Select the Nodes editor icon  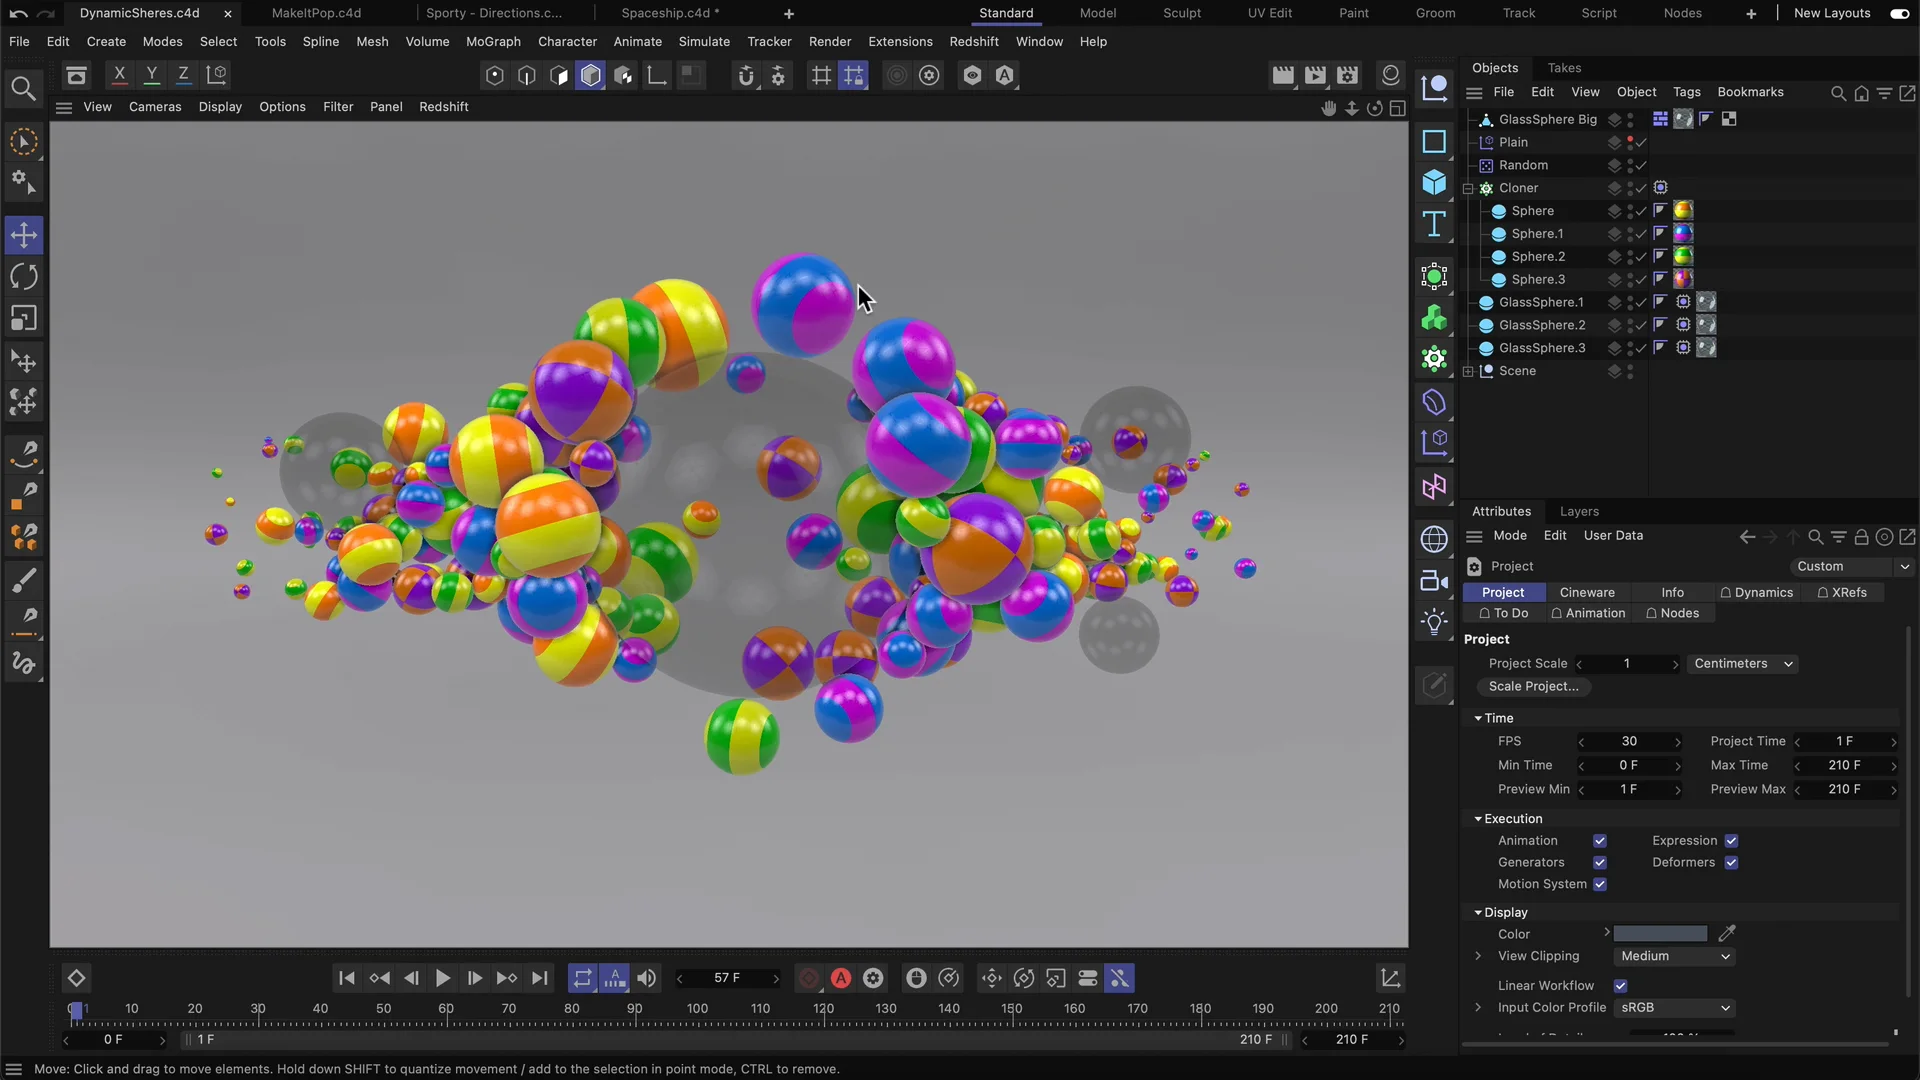tap(1435, 488)
